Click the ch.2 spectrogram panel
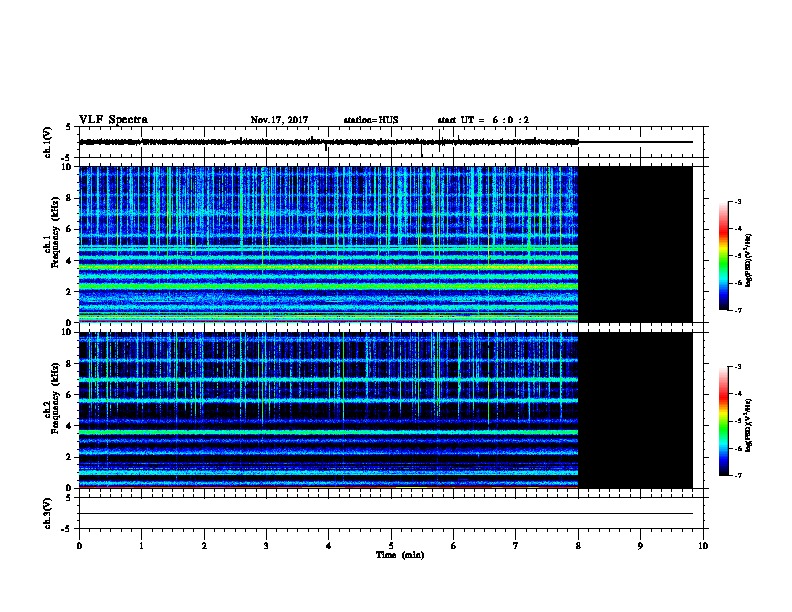 point(386,410)
